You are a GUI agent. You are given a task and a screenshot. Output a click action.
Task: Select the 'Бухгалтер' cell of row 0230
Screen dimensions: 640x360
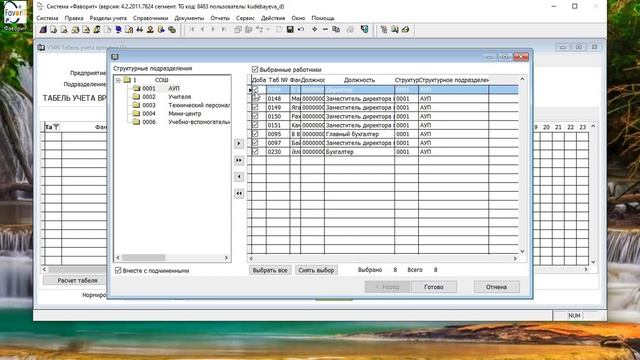tap(359, 152)
